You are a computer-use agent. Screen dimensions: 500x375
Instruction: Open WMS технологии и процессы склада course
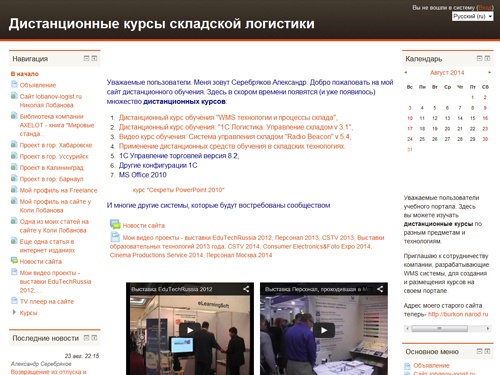[228, 117]
